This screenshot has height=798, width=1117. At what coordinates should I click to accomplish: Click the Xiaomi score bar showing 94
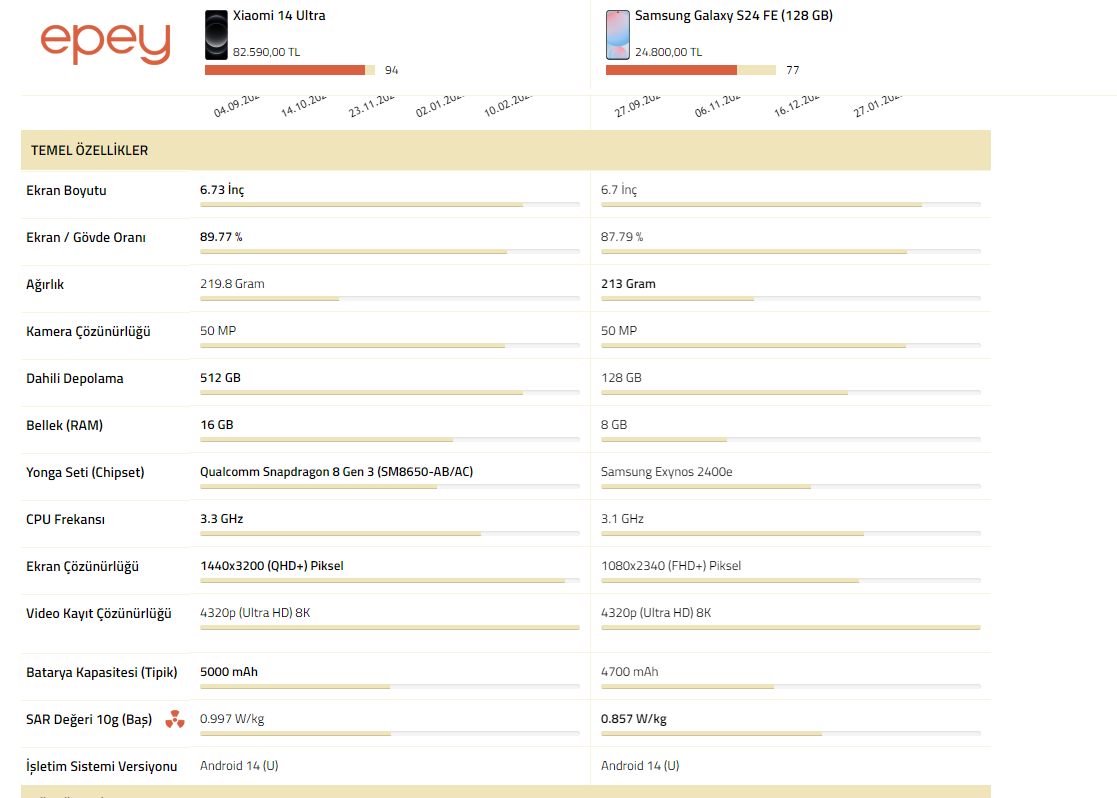pyautogui.click(x=289, y=70)
